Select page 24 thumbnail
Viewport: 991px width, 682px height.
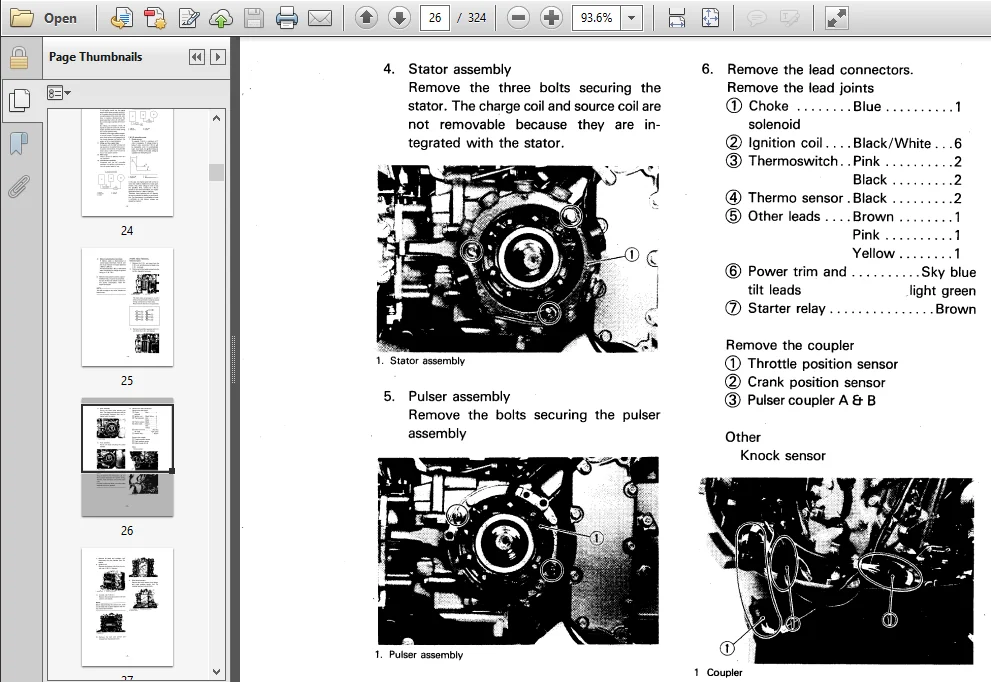coord(127,162)
